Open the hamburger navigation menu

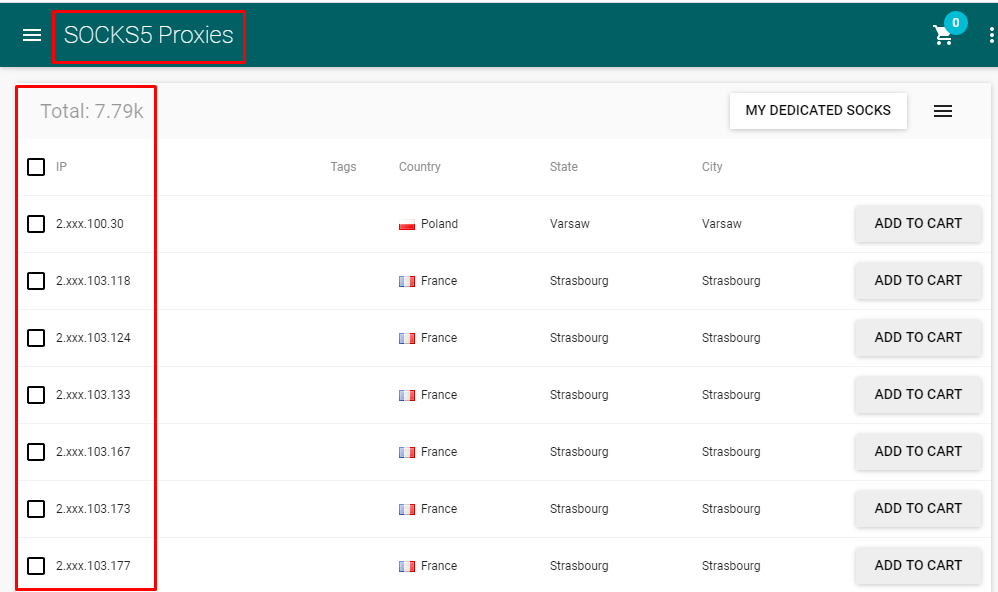click(x=32, y=35)
